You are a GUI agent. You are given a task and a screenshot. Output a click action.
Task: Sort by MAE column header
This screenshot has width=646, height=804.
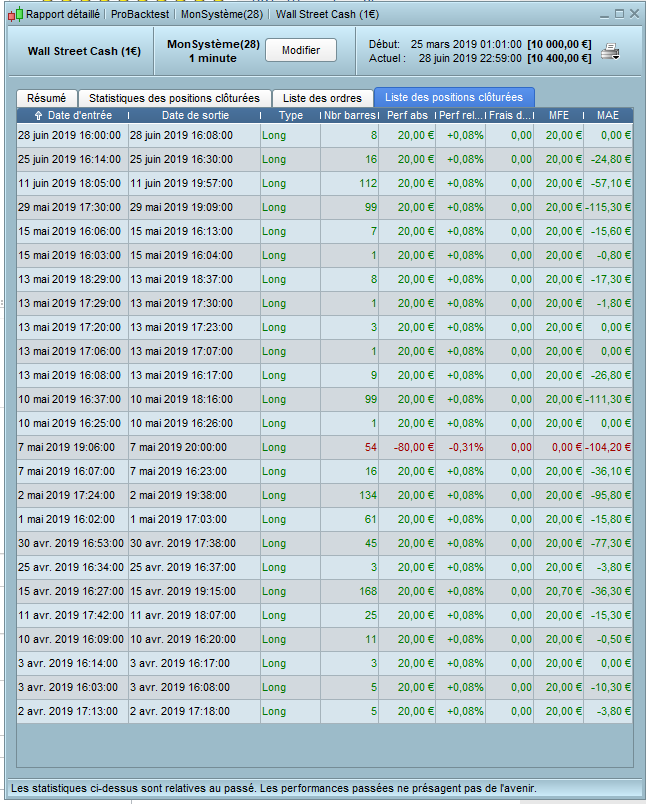coord(608,116)
